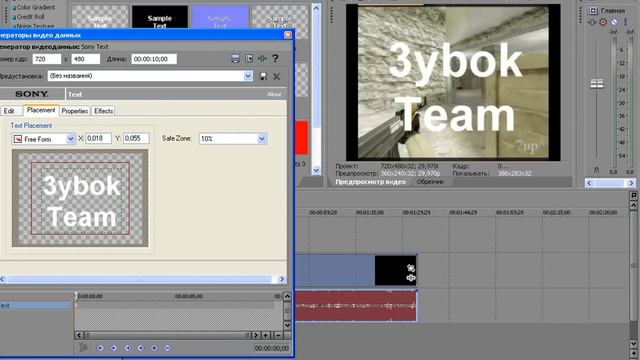Click the green plug-in chain icon
This screenshot has width=640, height=360.
[262, 59]
